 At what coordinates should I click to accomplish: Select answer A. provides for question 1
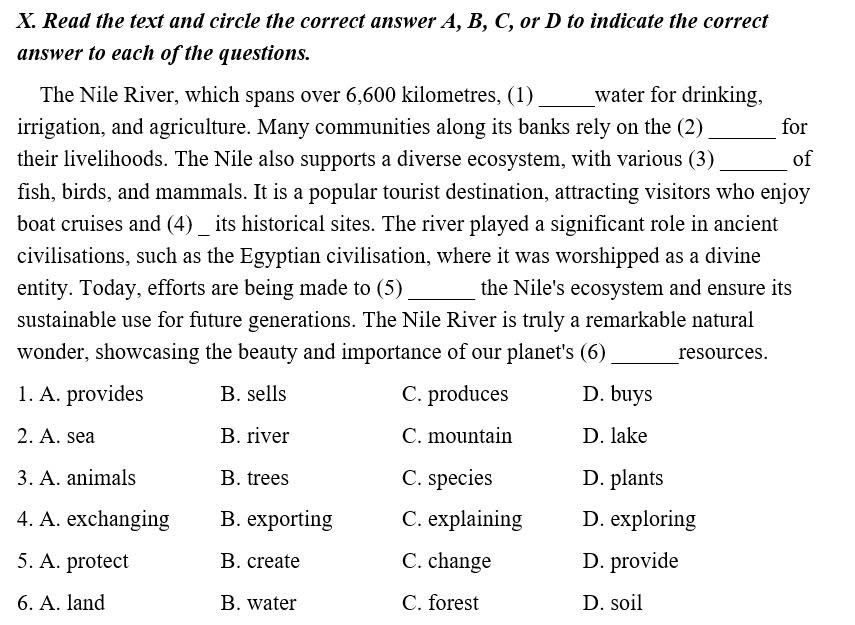pos(92,394)
